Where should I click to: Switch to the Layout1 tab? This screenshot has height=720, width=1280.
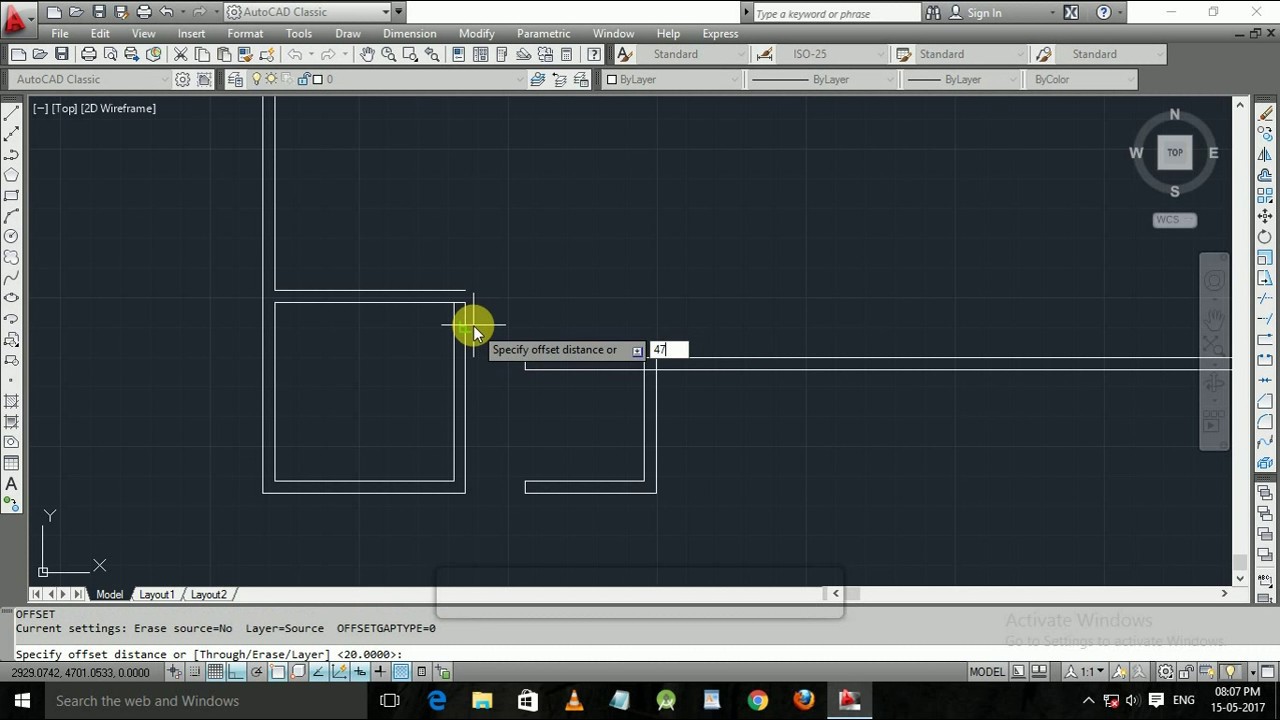tap(156, 594)
